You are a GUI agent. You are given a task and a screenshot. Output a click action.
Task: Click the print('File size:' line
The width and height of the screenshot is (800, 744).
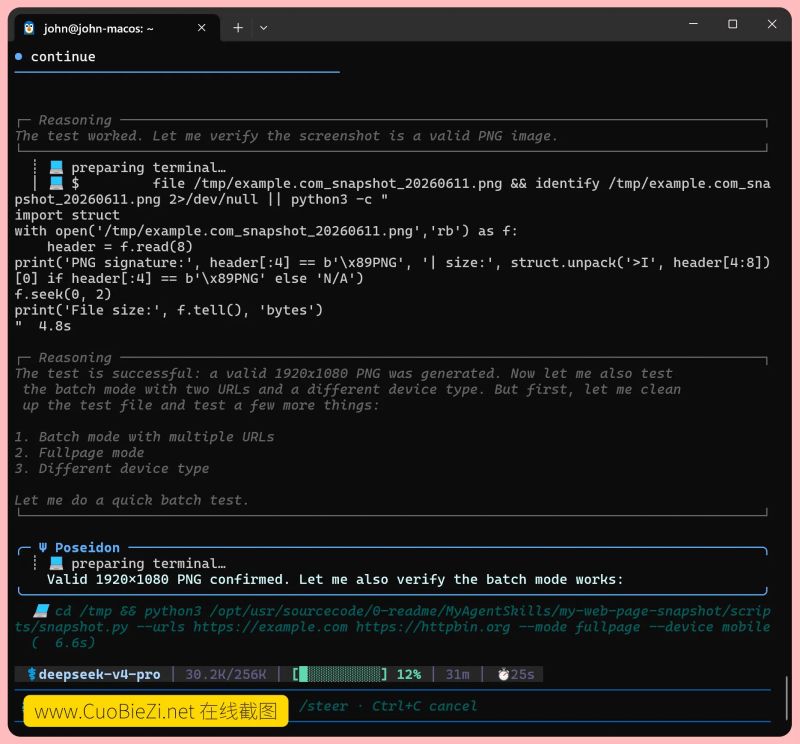click(168, 310)
